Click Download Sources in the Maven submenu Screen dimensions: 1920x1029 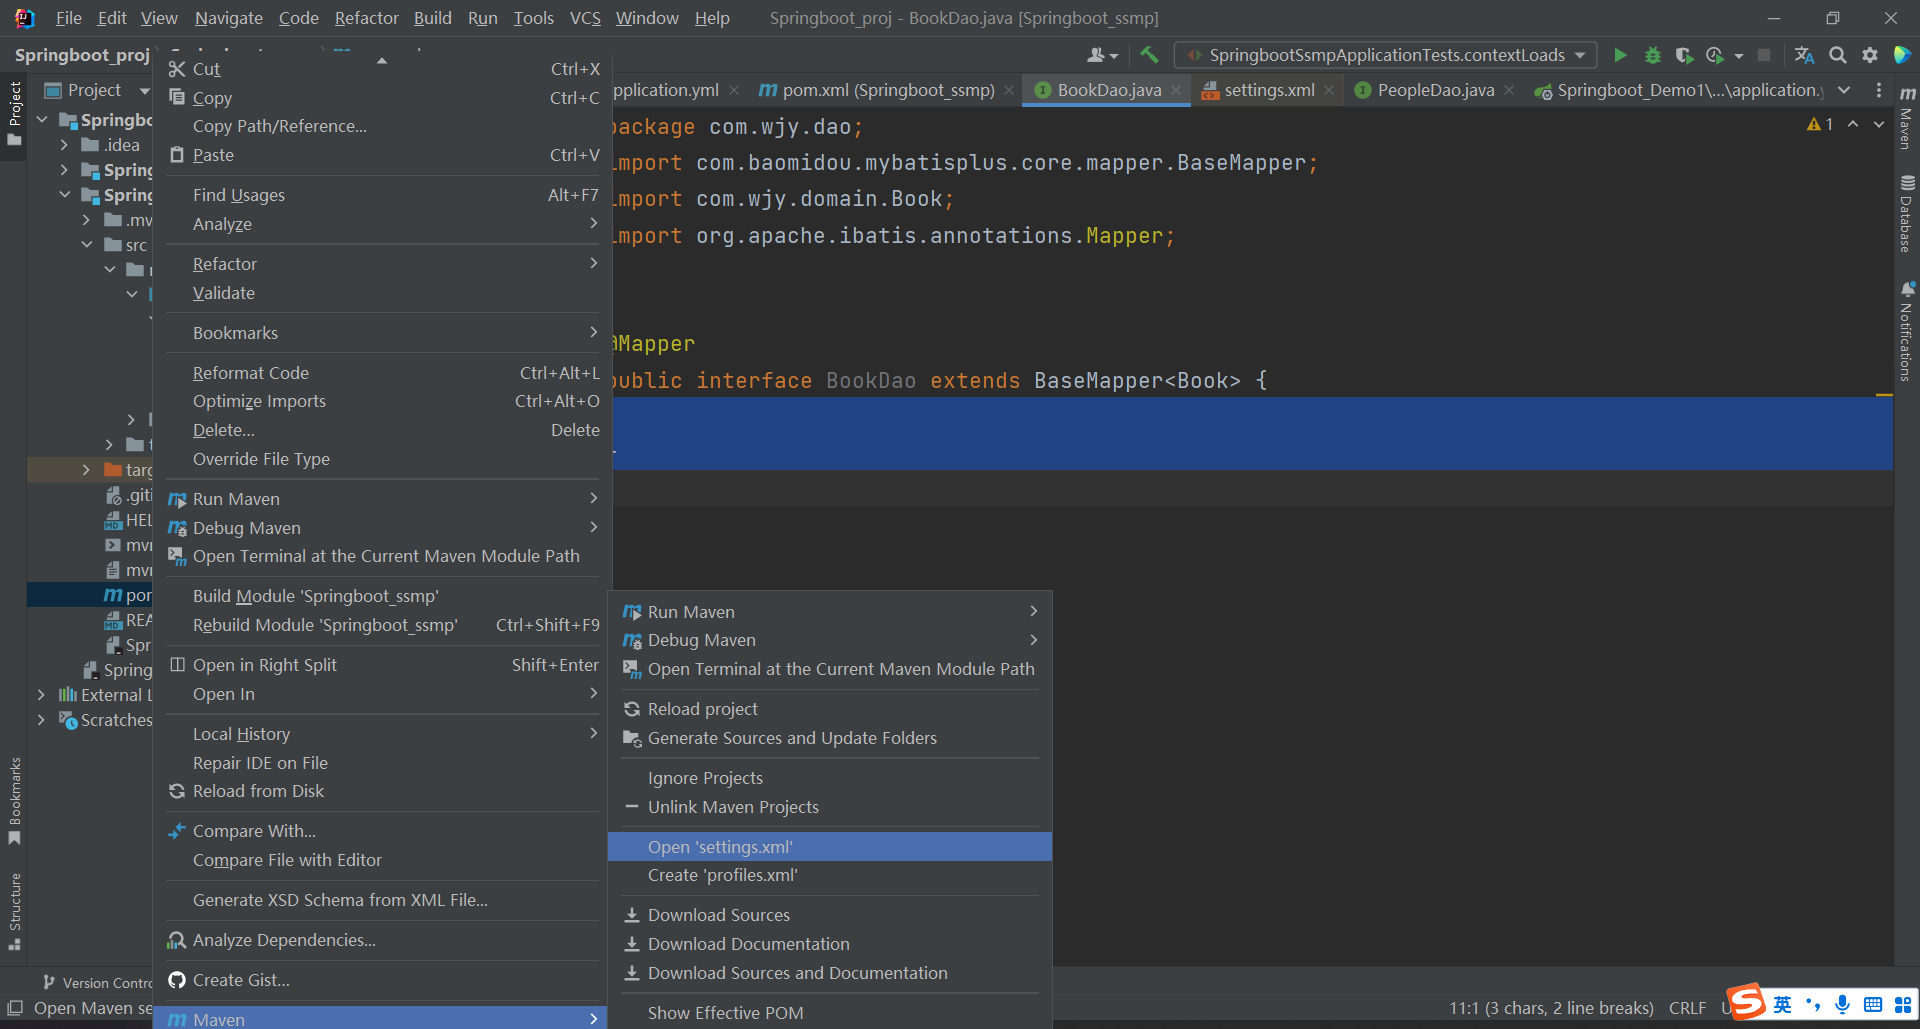[718, 915]
